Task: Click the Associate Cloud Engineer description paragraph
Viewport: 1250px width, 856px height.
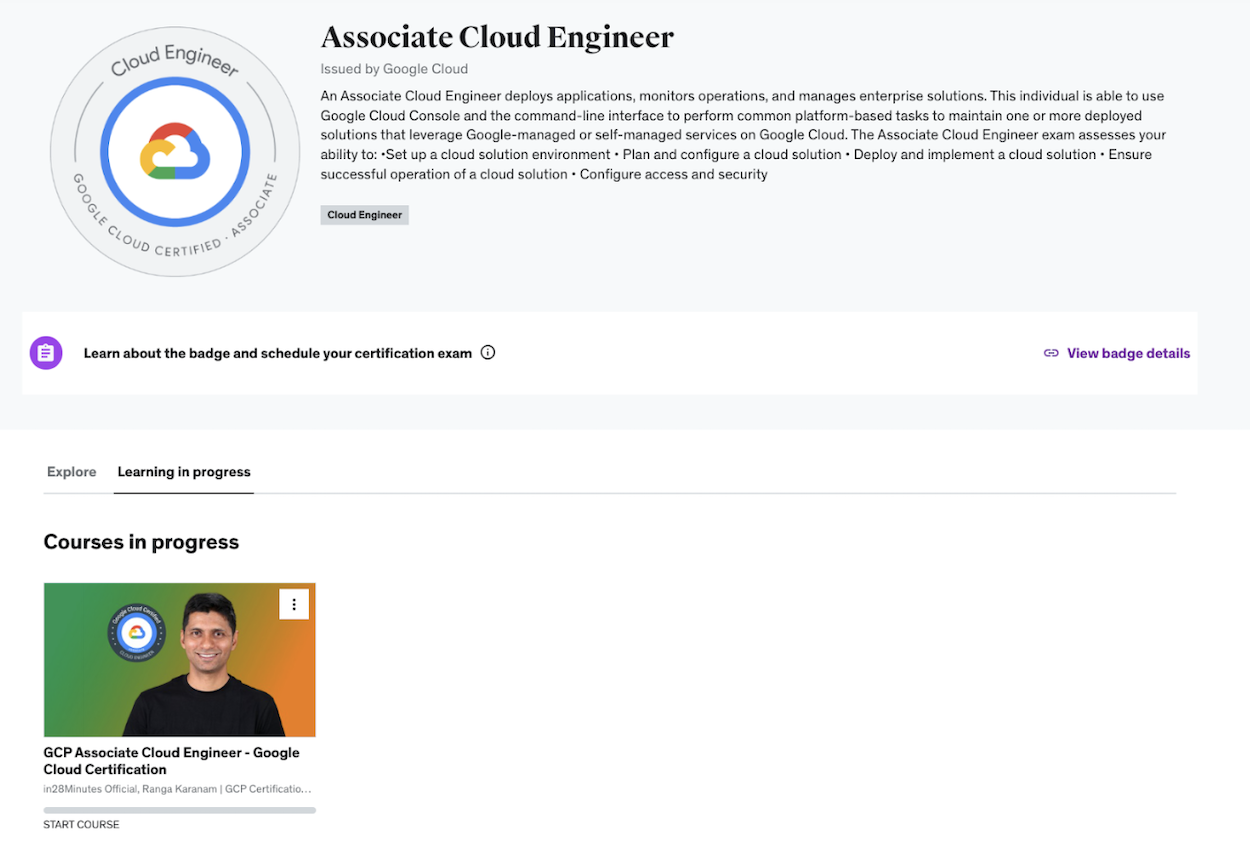Action: [742, 135]
